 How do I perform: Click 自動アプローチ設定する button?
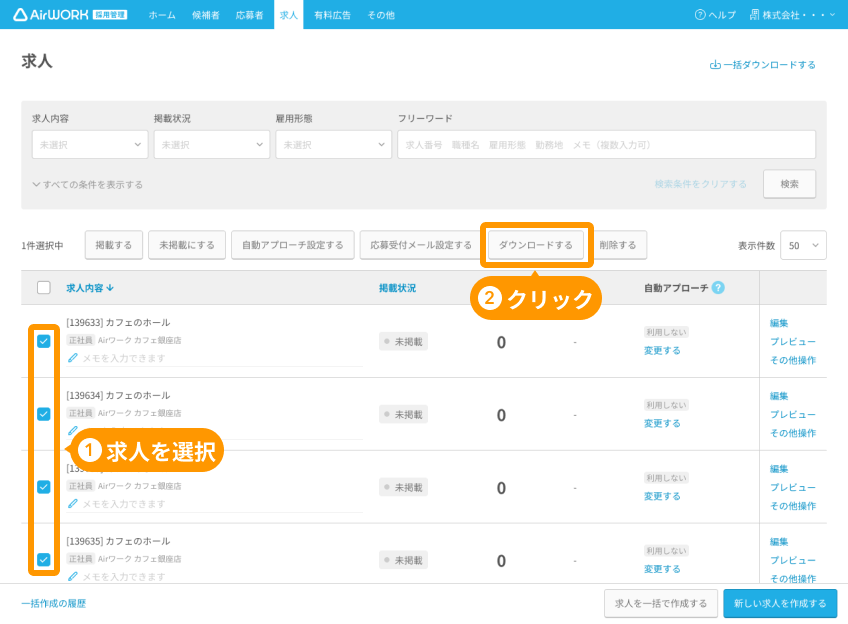[293, 245]
